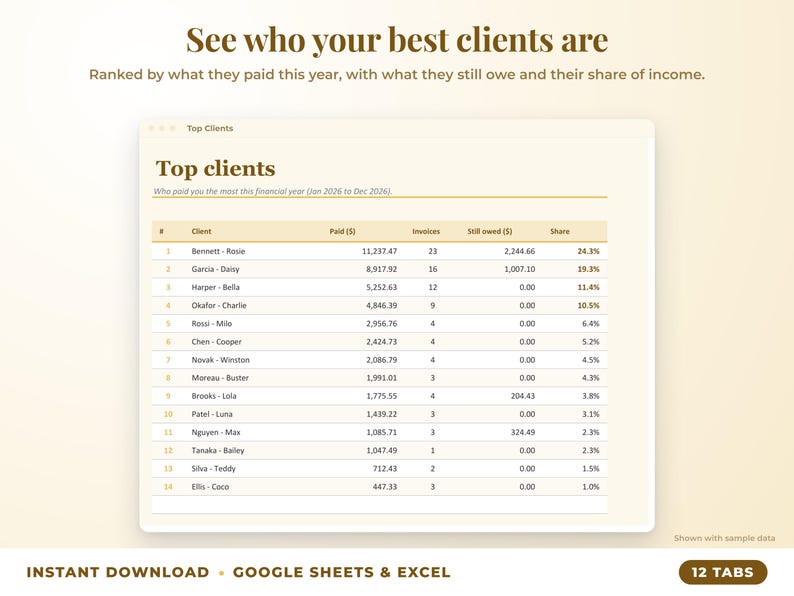Screen dimensions: 794x596
Task: Click the invoice count 12 for Harper
Action: [x=432, y=287]
